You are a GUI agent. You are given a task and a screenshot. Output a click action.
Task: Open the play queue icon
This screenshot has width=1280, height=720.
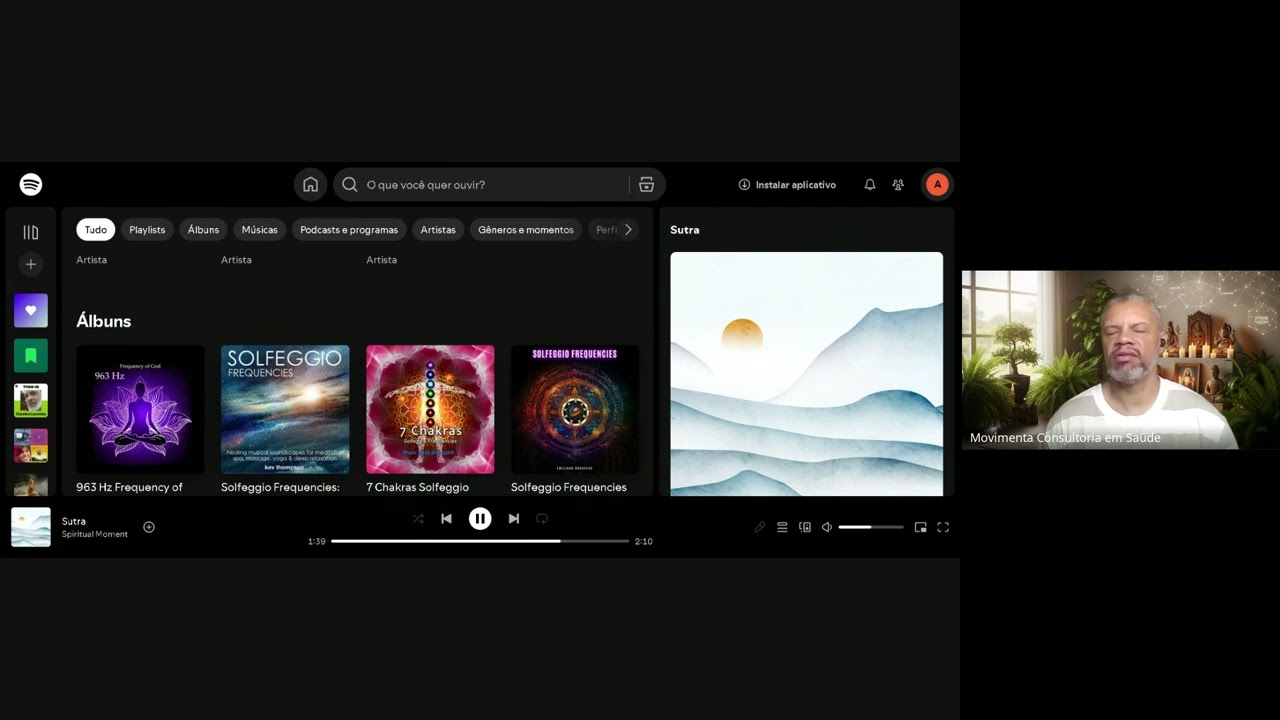point(782,527)
